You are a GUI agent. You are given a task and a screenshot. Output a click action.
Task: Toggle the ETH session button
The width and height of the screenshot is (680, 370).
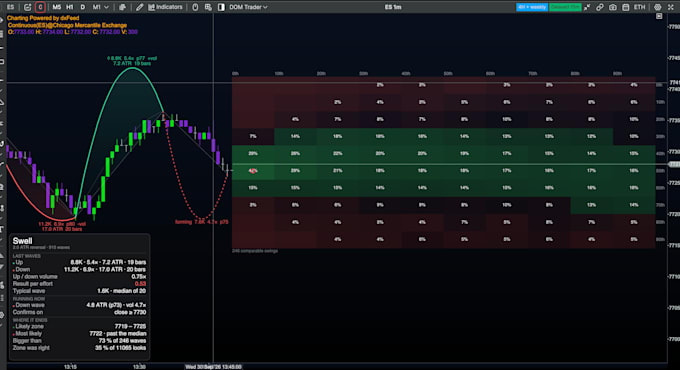(x=640, y=7)
